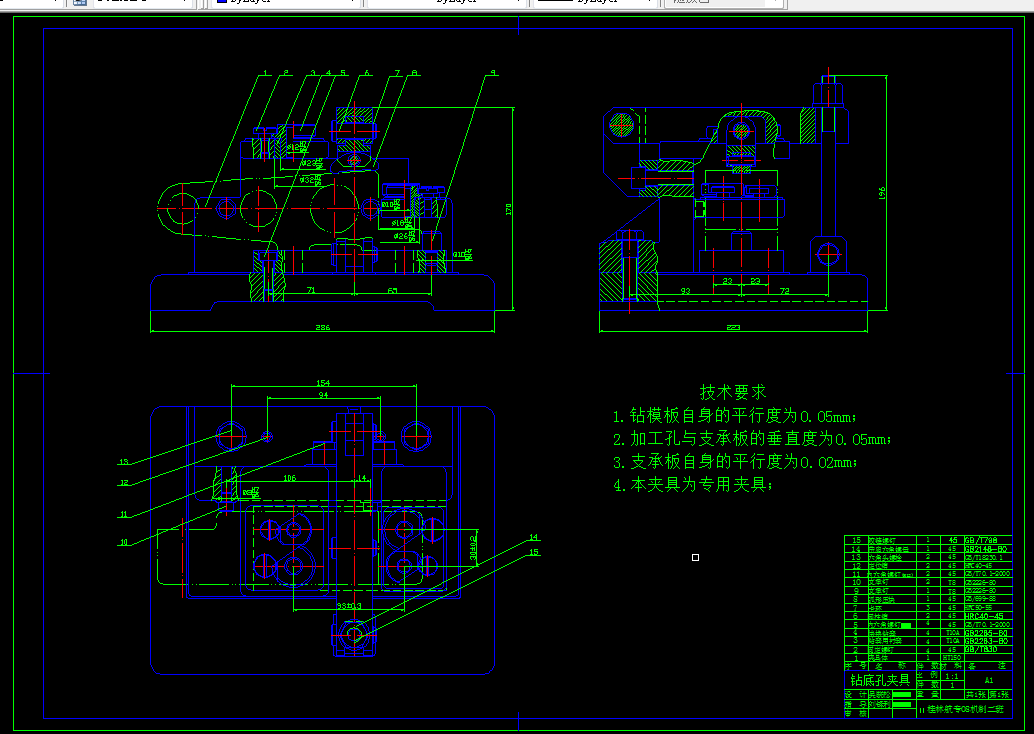Pick the 223 base width dimension
The image size is (1034, 734).
point(733,327)
